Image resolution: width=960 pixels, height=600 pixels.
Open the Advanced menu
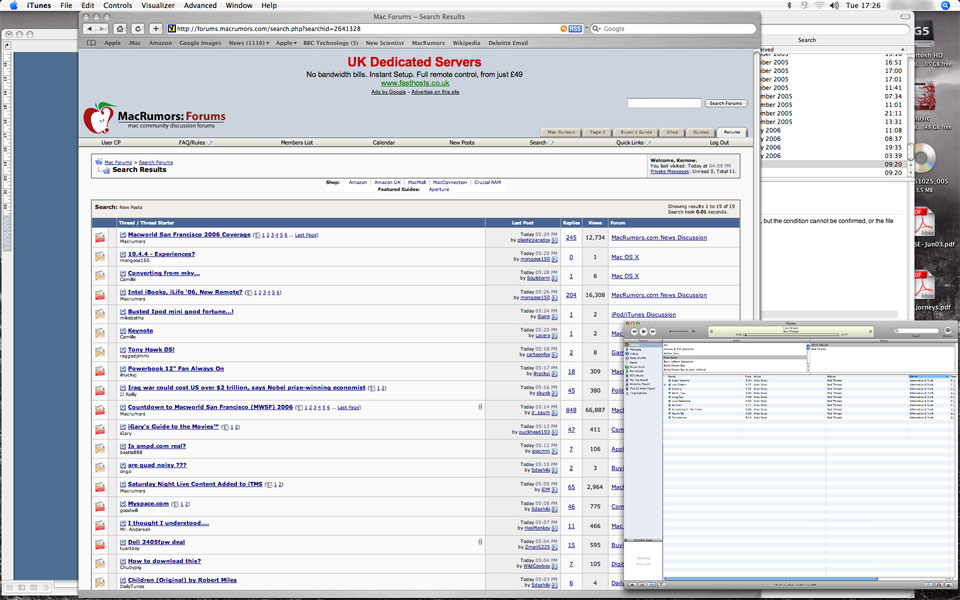click(x=200, y=6)
